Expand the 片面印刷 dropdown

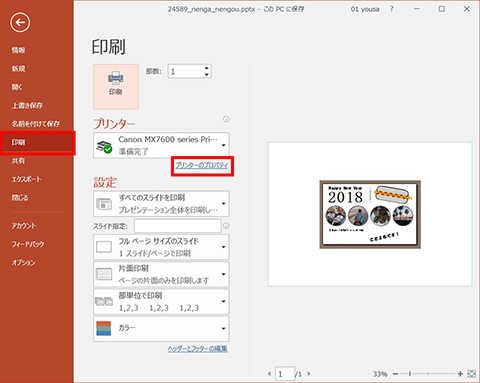pyautogui.click(x=161, y=274)
